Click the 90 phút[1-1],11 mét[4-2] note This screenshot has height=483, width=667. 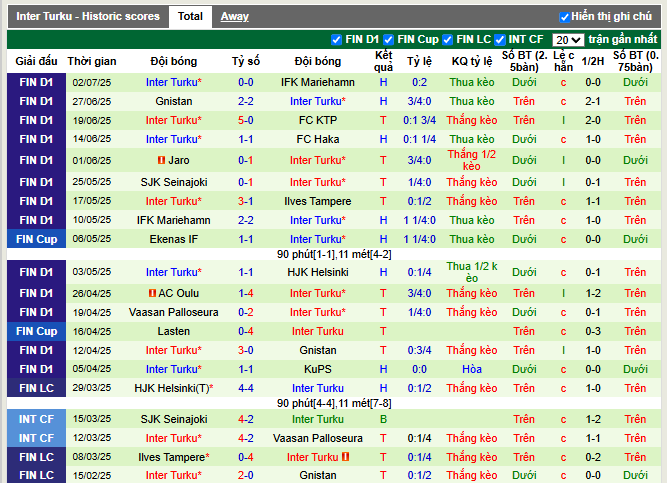point(334,254)
